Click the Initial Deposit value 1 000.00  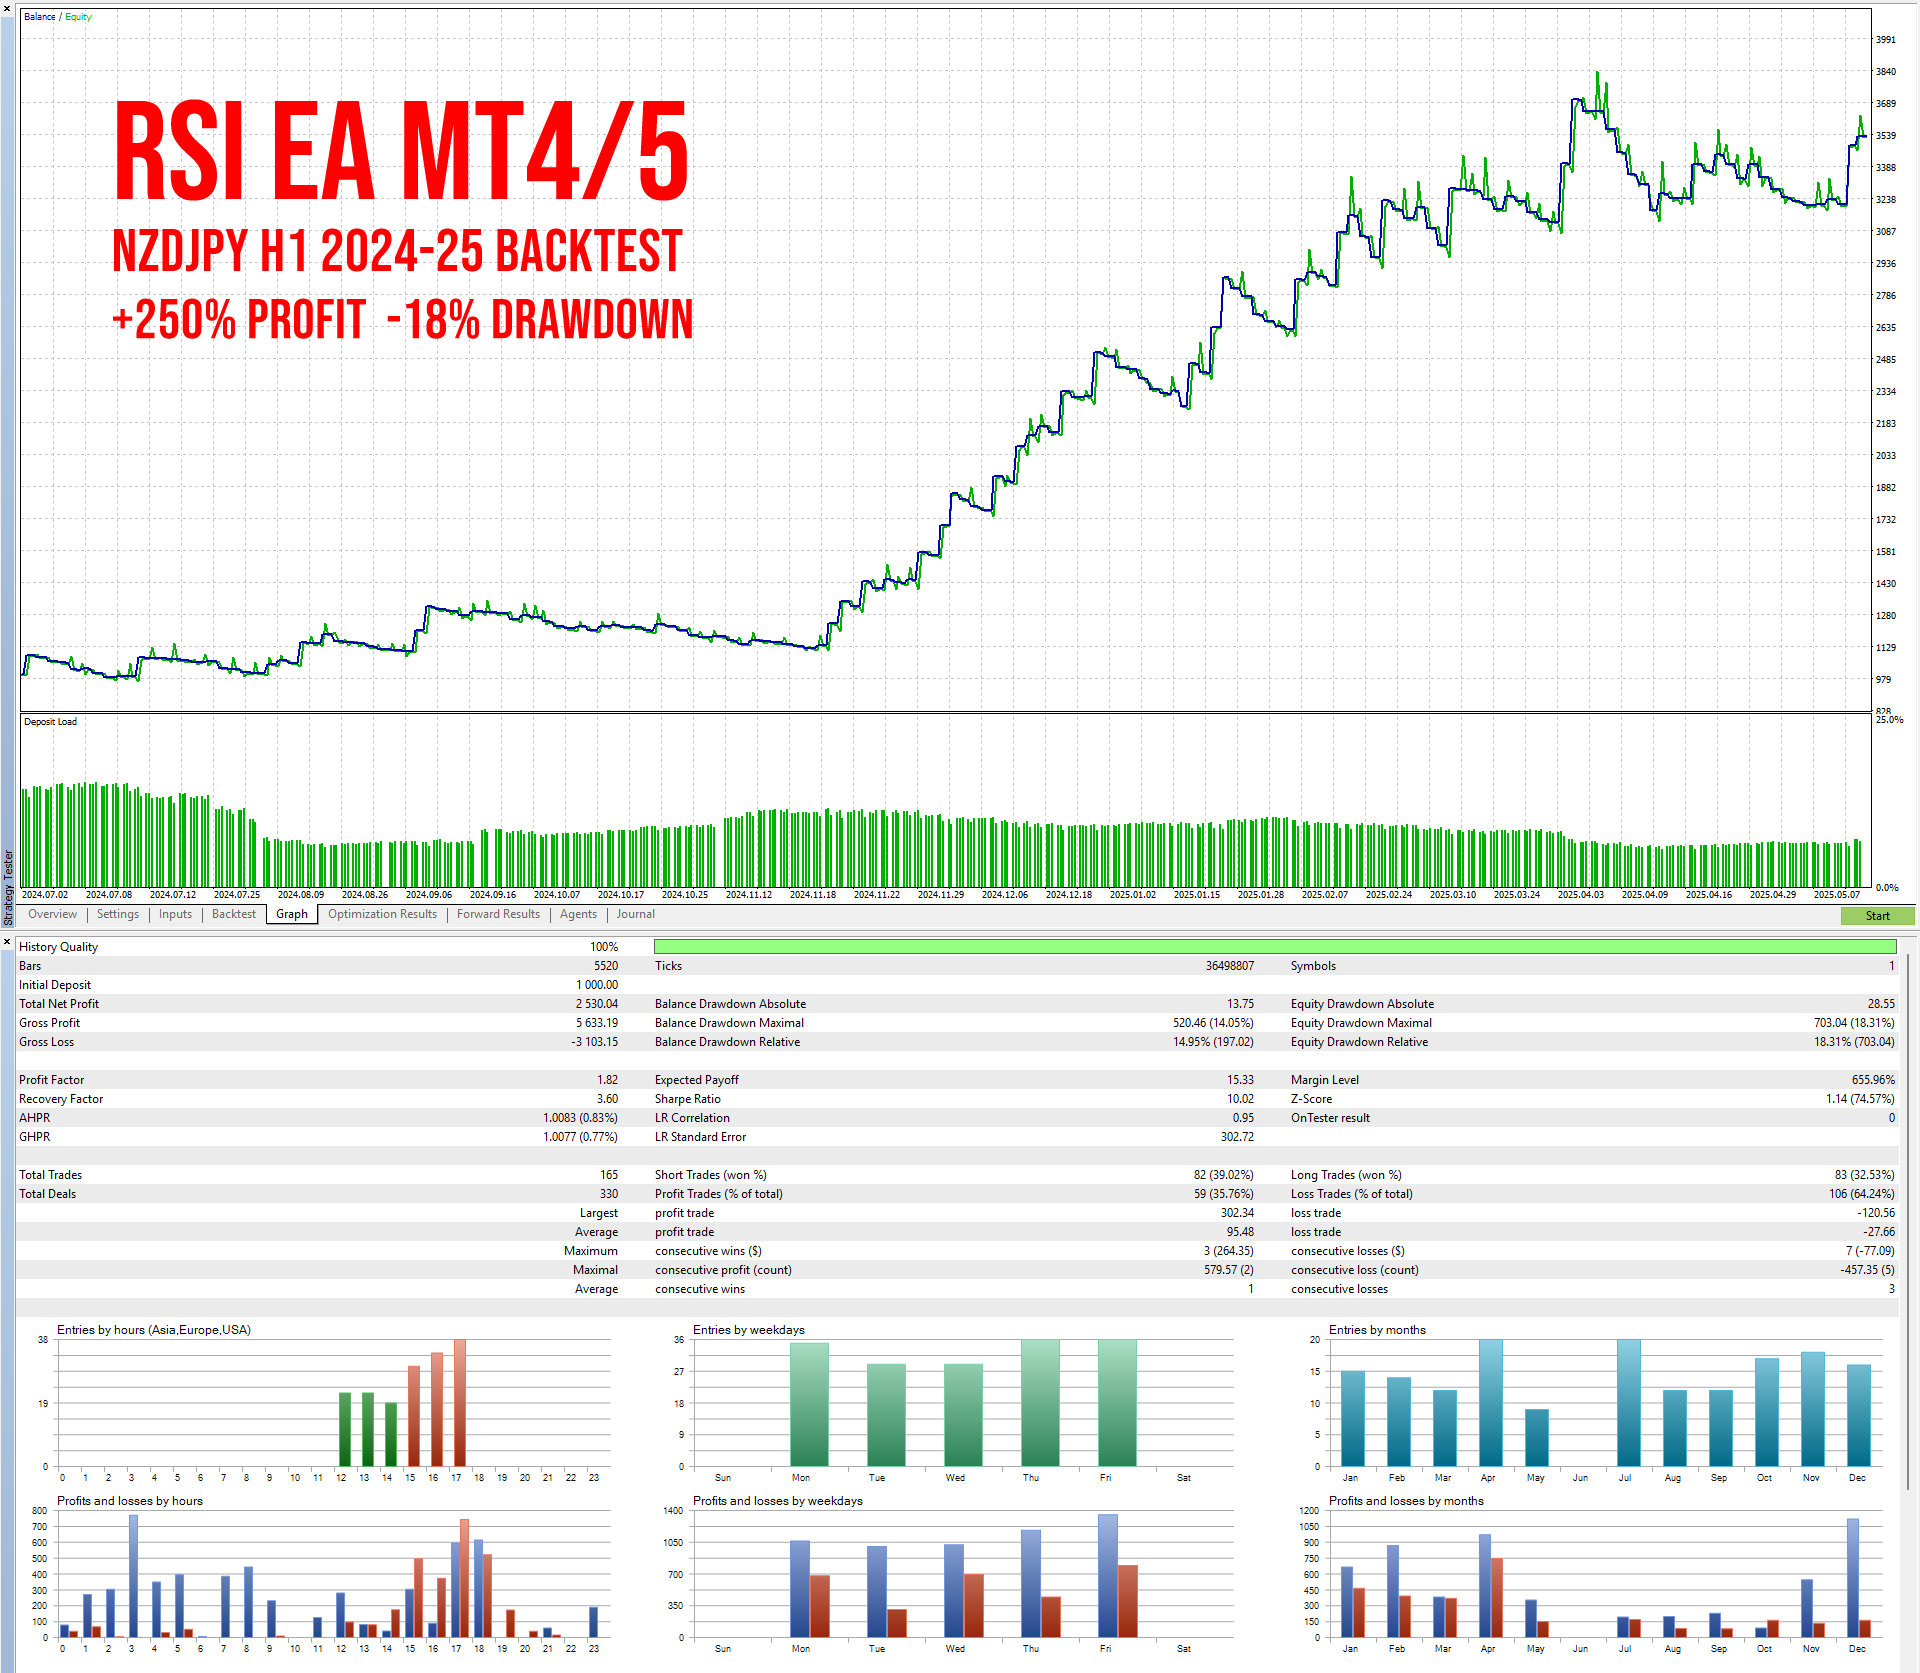[x=597, y=985]
